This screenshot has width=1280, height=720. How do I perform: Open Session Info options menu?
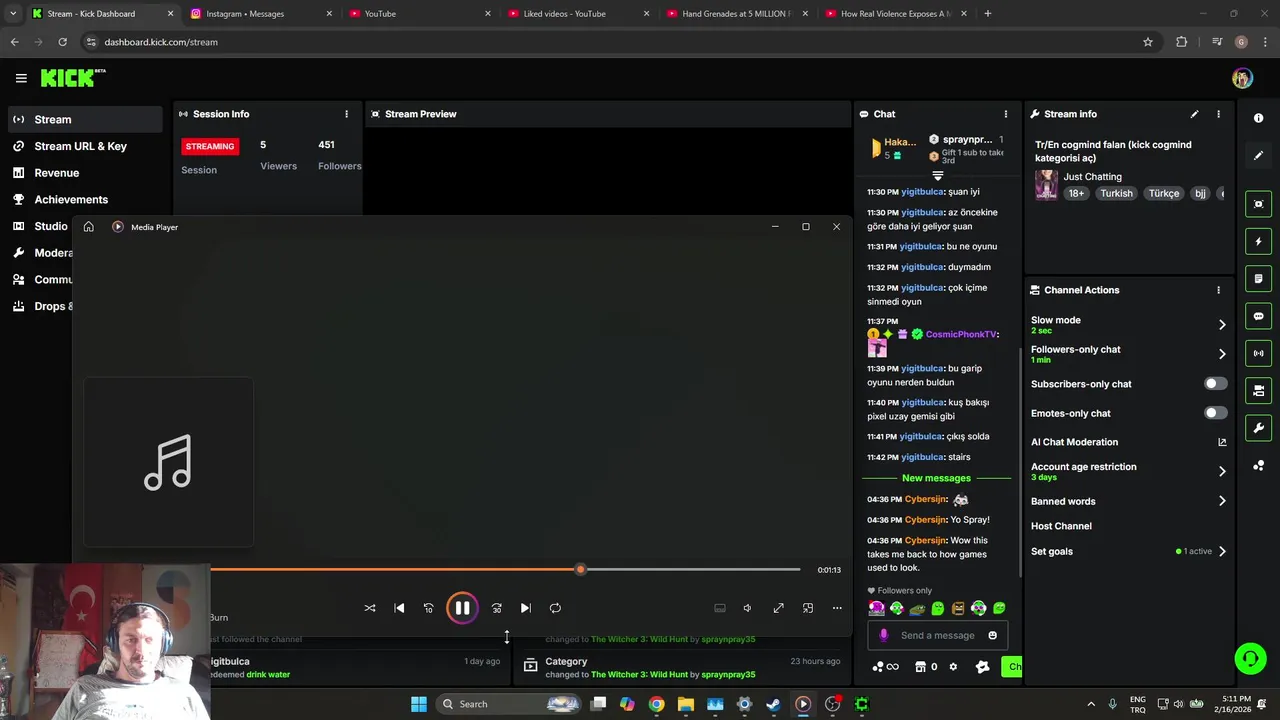347,114
